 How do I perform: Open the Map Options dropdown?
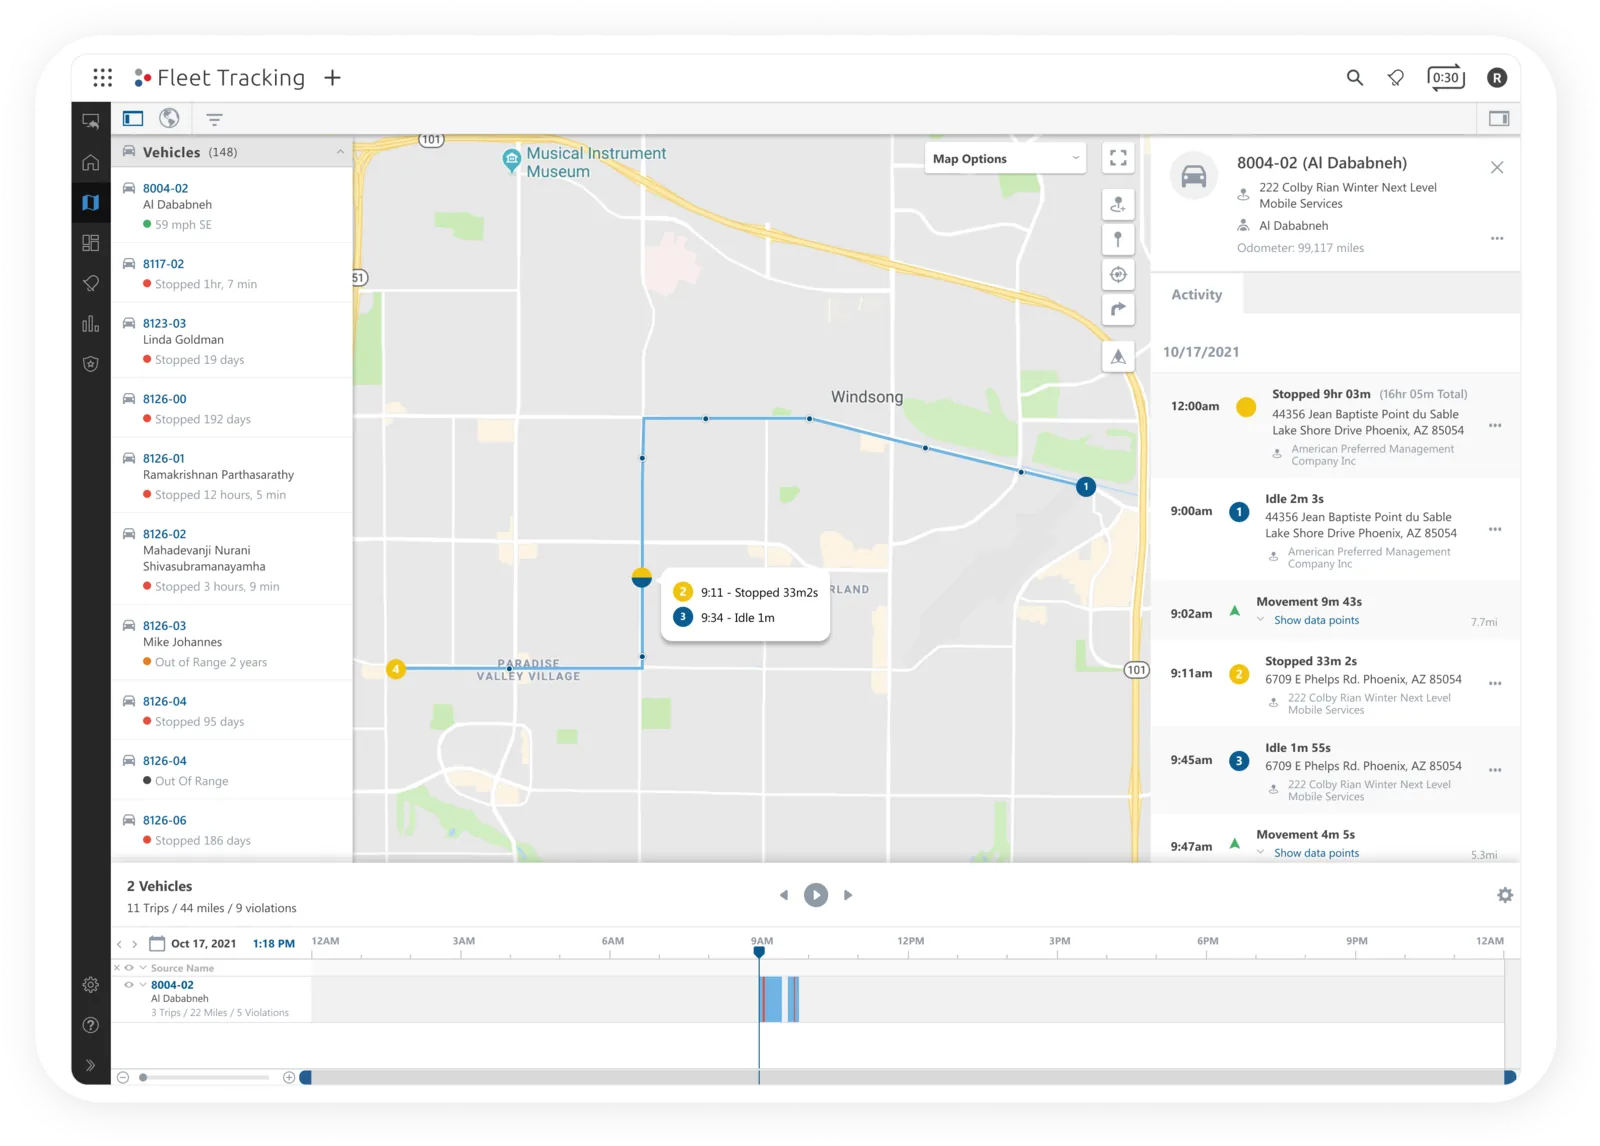(1005, 158)
